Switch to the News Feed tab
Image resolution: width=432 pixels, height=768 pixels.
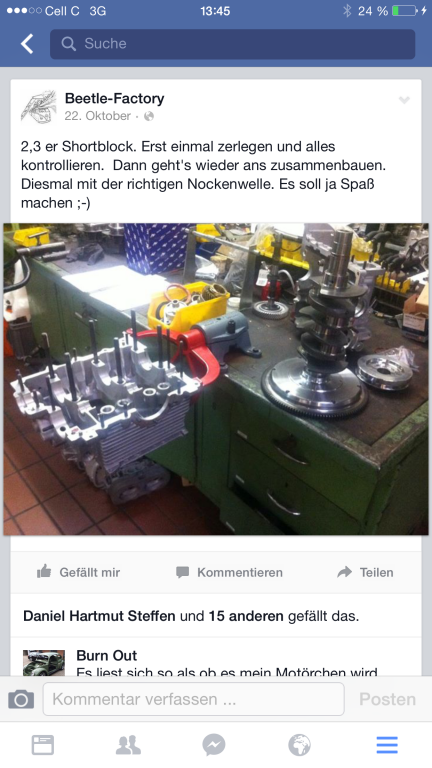[43, 745]
